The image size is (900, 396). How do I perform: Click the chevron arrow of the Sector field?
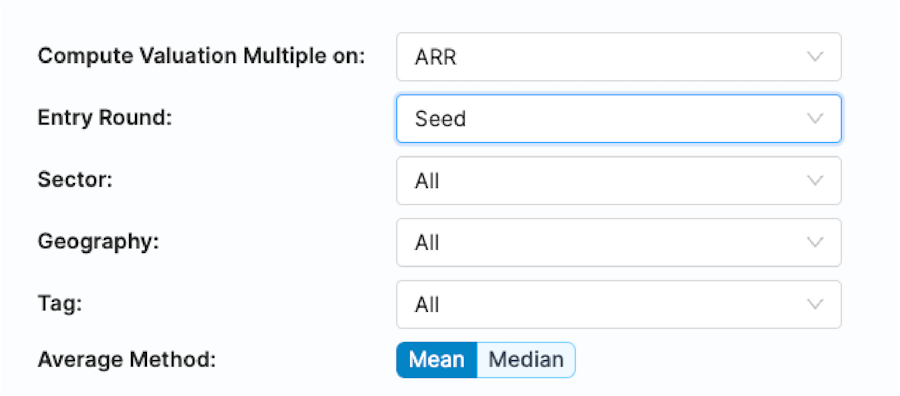pyautogui.click(x=815, y=181)
